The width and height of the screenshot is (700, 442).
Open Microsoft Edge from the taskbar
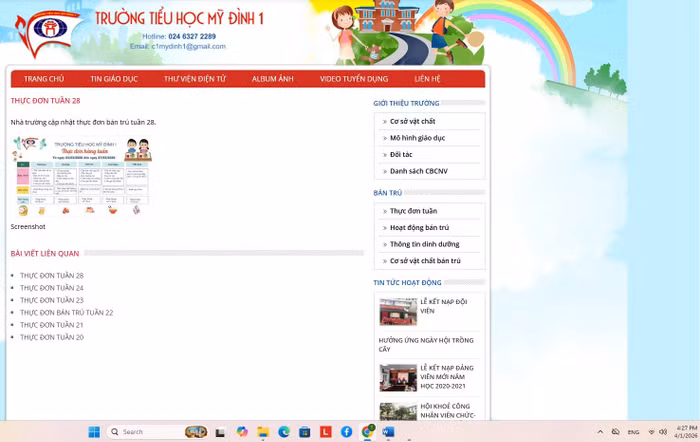pos(284,432)
